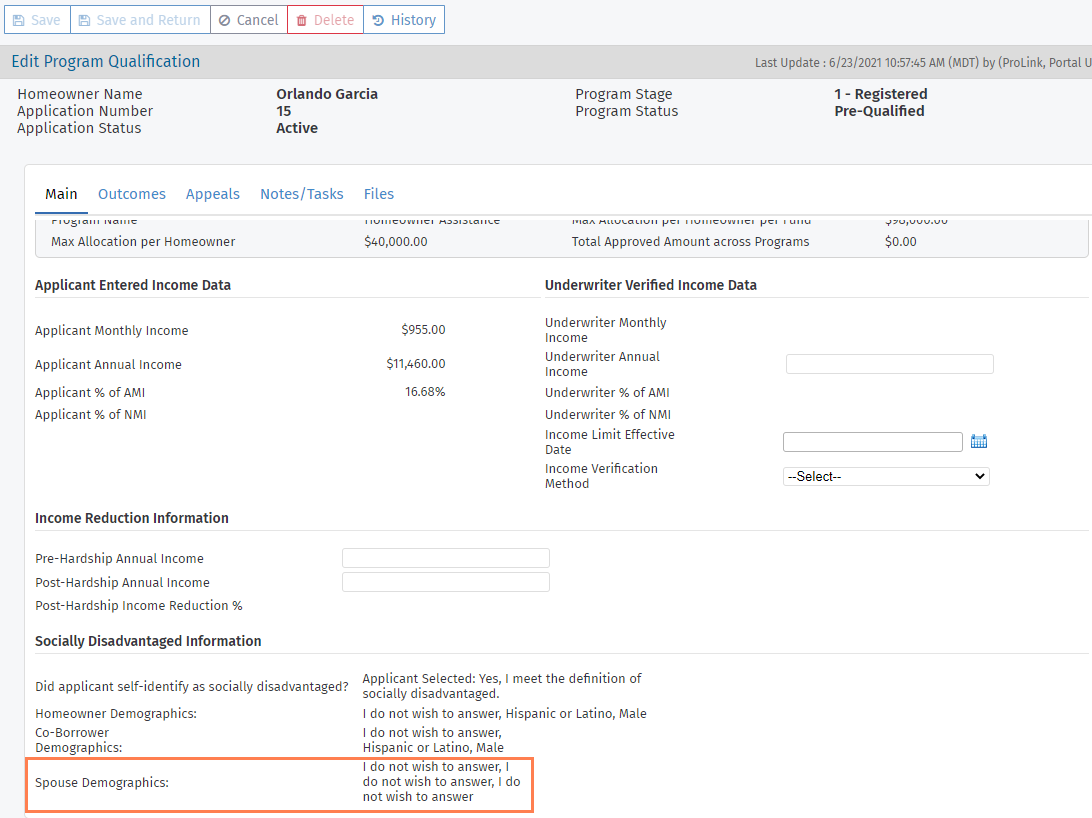Screen dimensions: 1092x818
Task: Open calendar picker for Income Limit Effective Date
Action: [979, 442]
